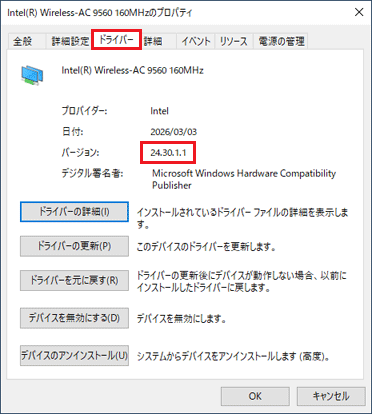Open the イベント tab
The image size is (372, 414).
click(196, 41)
